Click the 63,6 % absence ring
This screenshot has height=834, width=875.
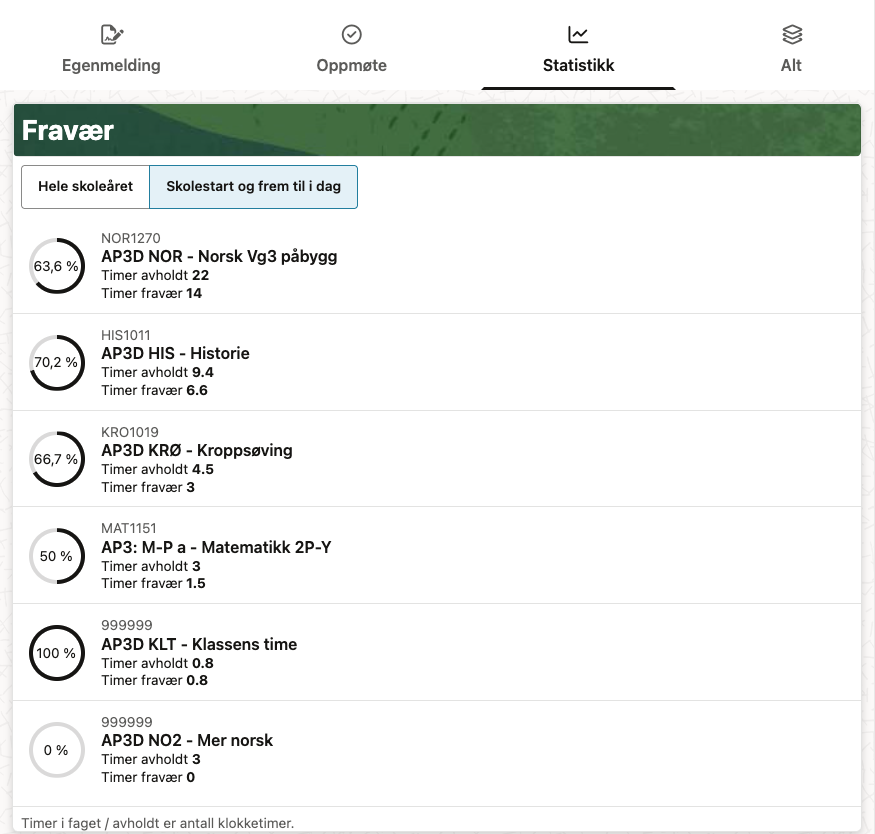click(57, 266)
